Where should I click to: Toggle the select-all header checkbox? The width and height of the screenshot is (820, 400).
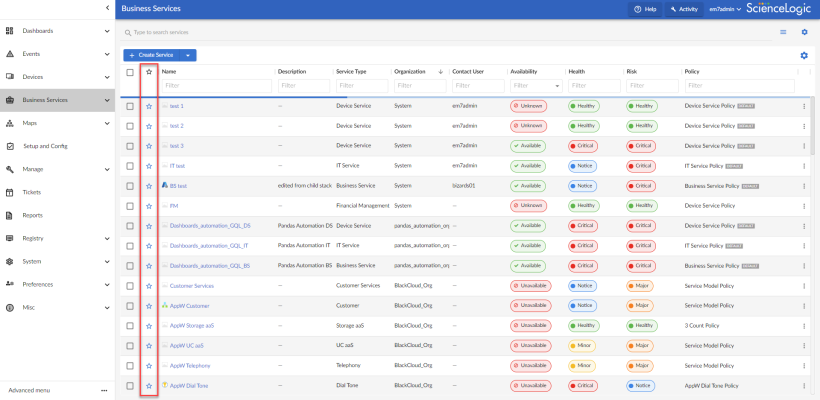point(130,72)
